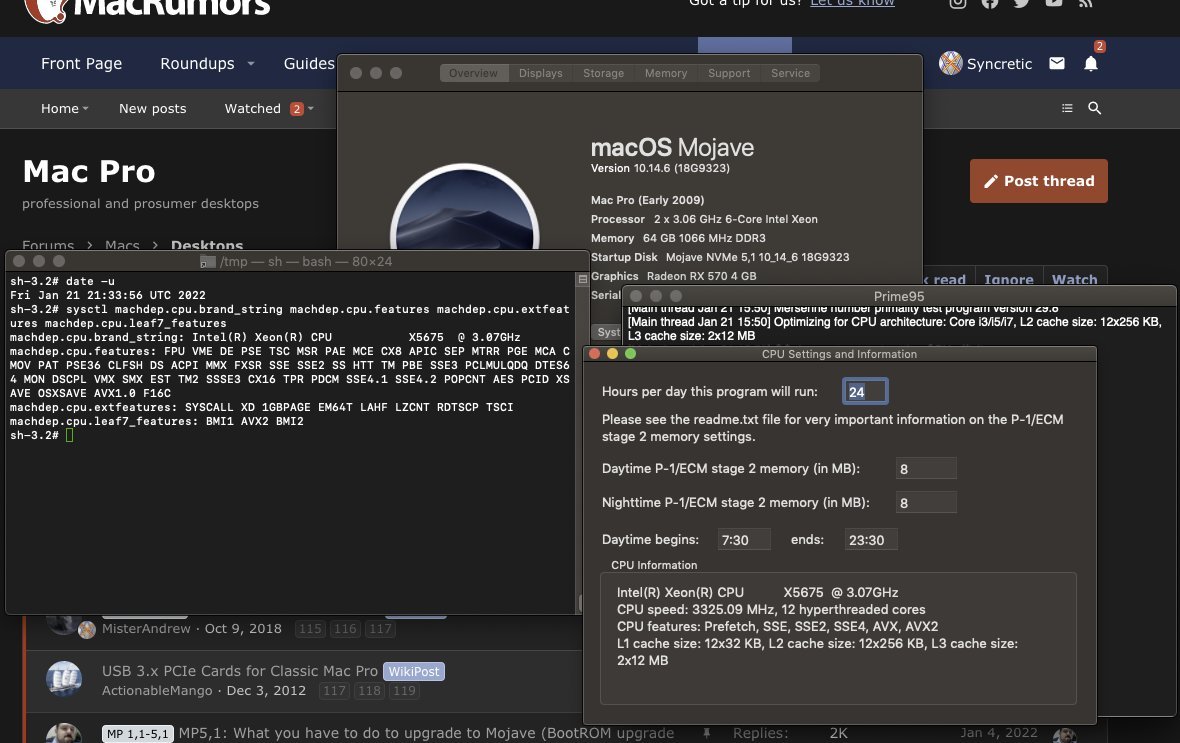Expand the Roundups dropdown arrow

point(251,64)
